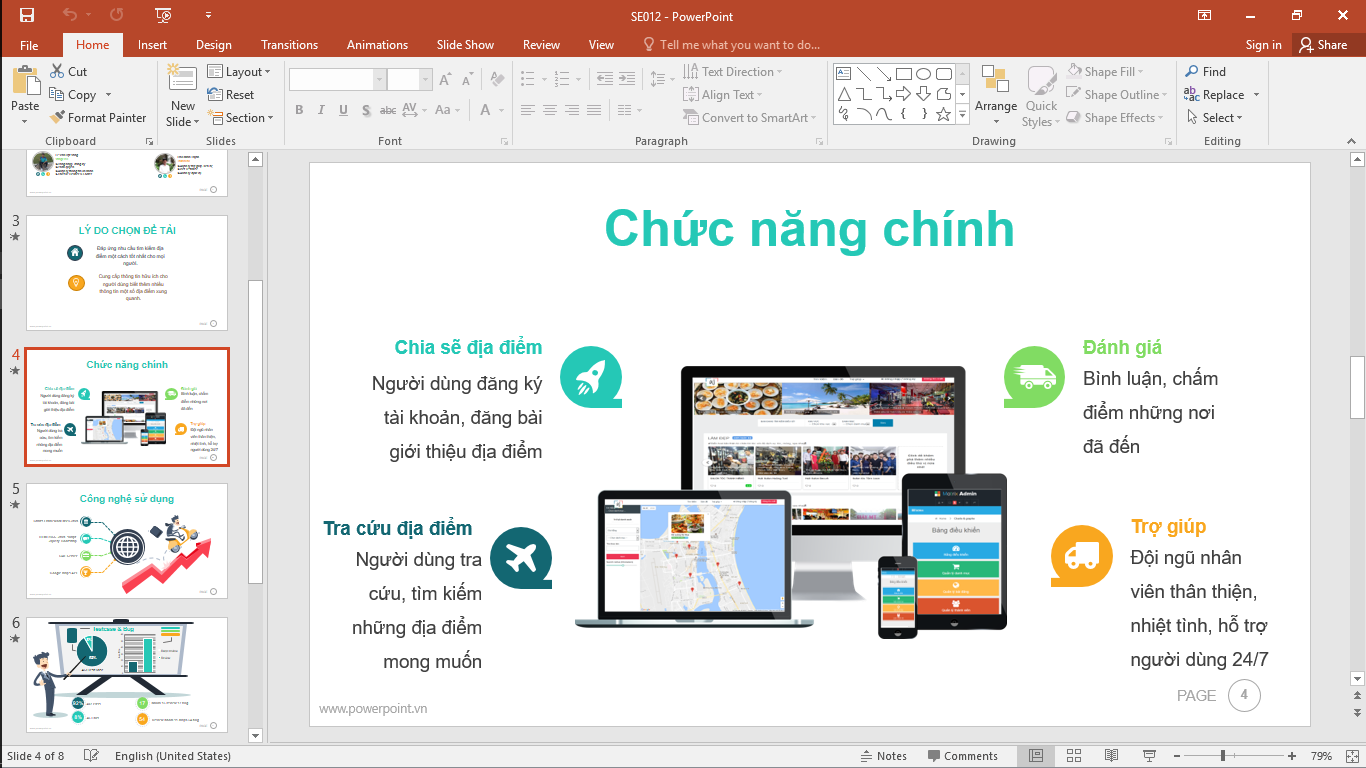The height and width of the screenshot is (768, 1366).
Task: Start Slide Show from status bar
Action: click(1148, 755)
